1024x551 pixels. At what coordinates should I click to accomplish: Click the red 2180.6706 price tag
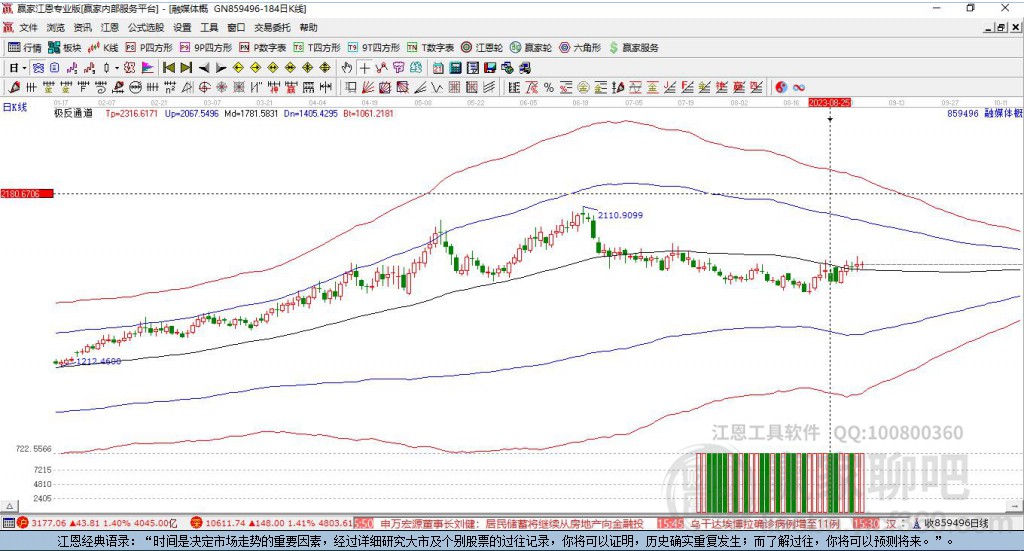coord(27,194)
